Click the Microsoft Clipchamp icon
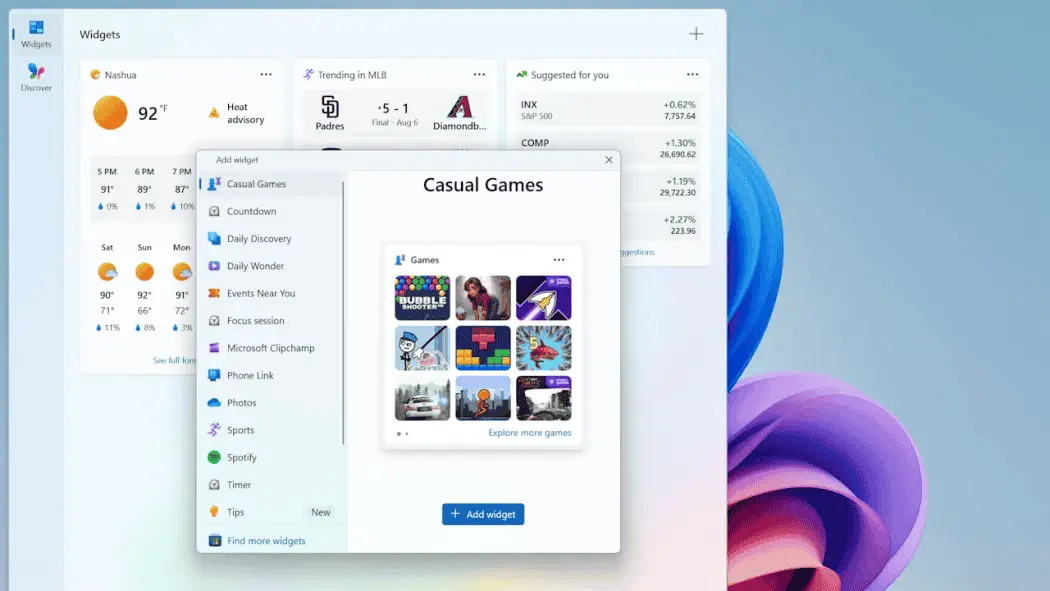1050x591 pixels. click(x=214, y=348)
